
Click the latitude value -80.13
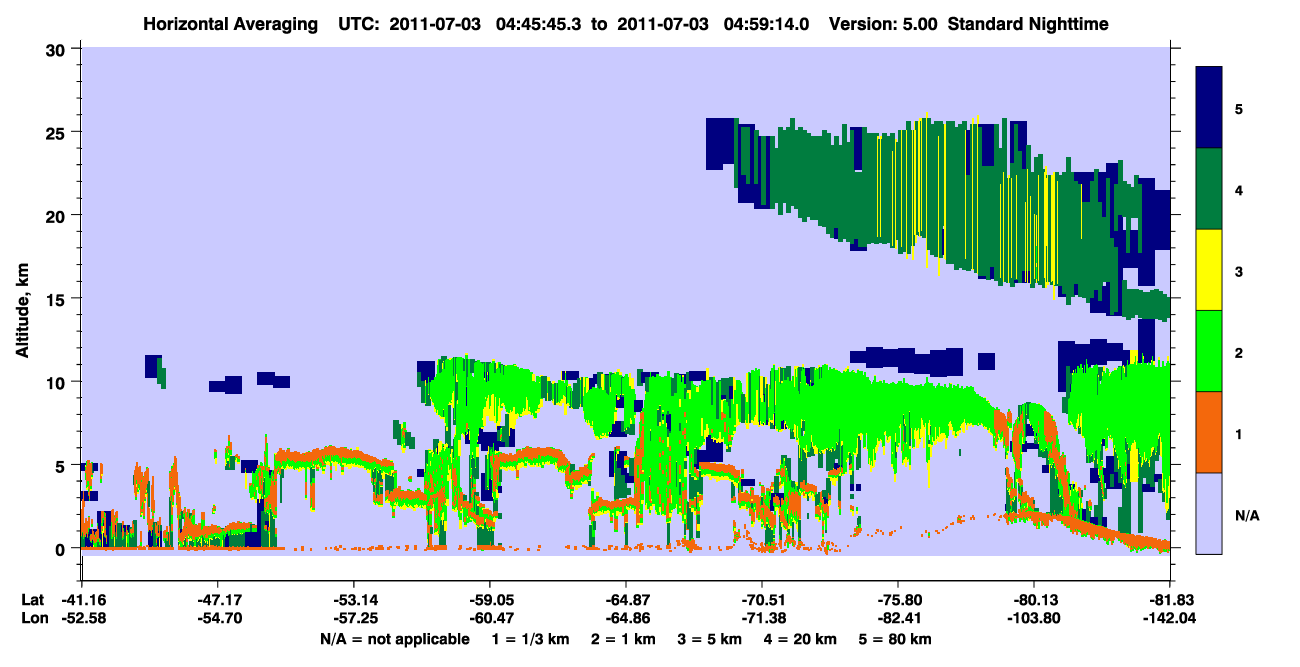click(1034, 600)
